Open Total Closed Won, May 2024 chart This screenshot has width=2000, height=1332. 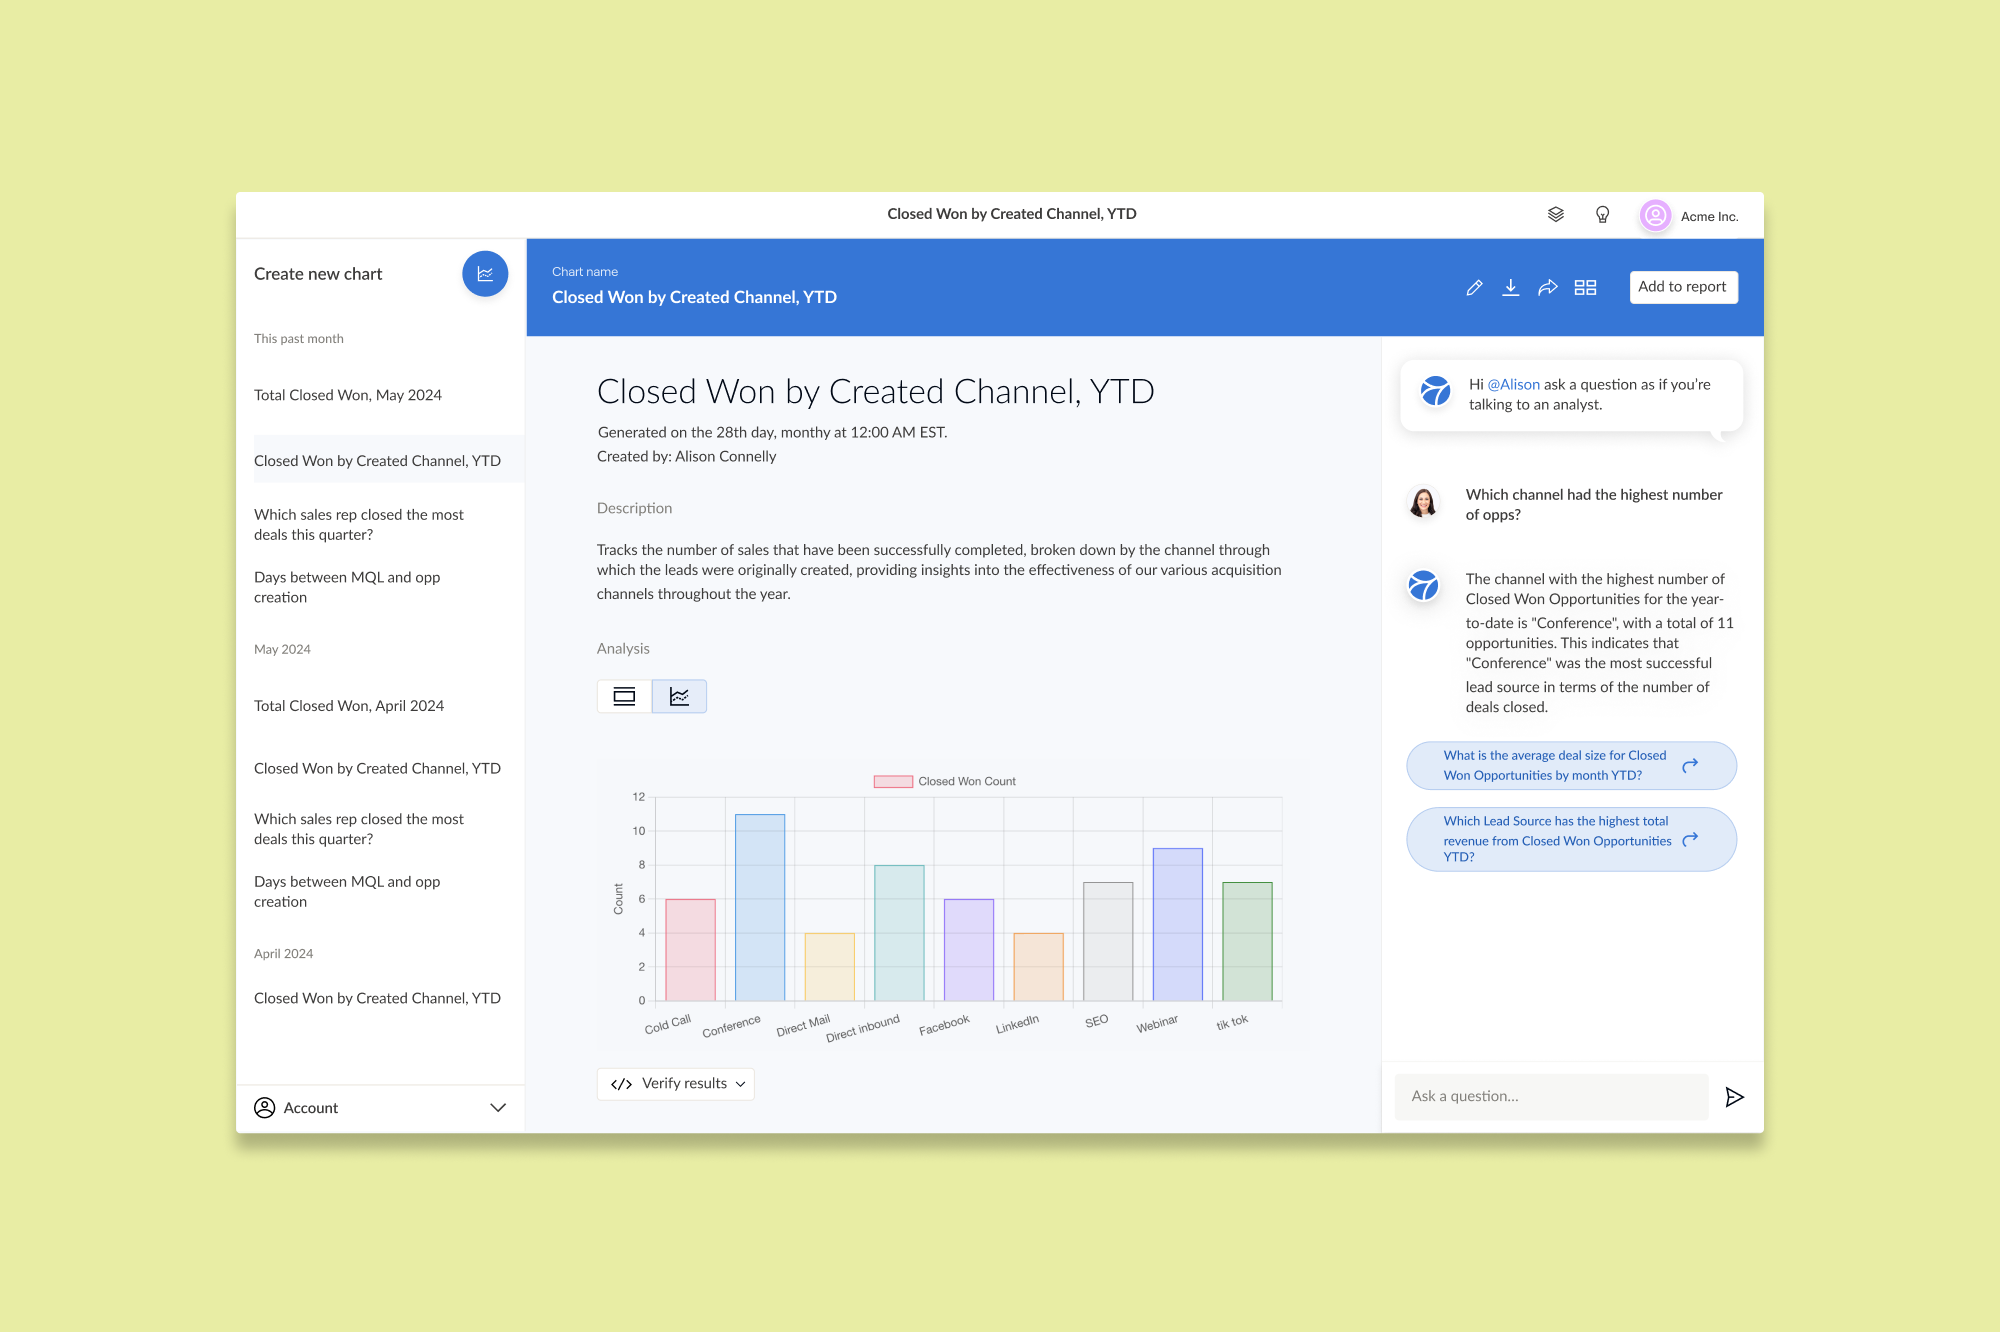pos(348,395)
